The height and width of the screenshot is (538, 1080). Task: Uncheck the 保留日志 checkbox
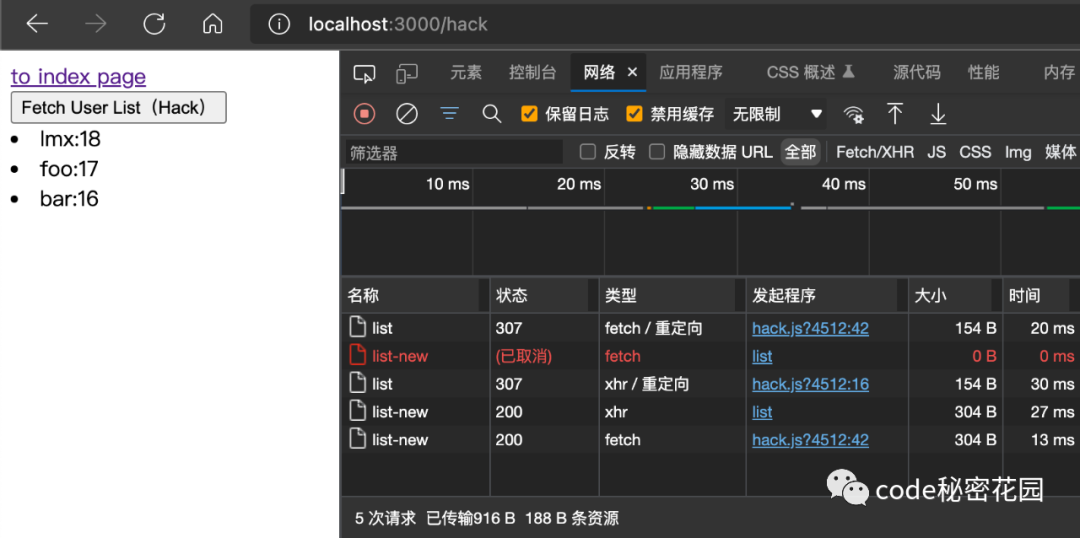pyautogui.click(x=529, y=114)
